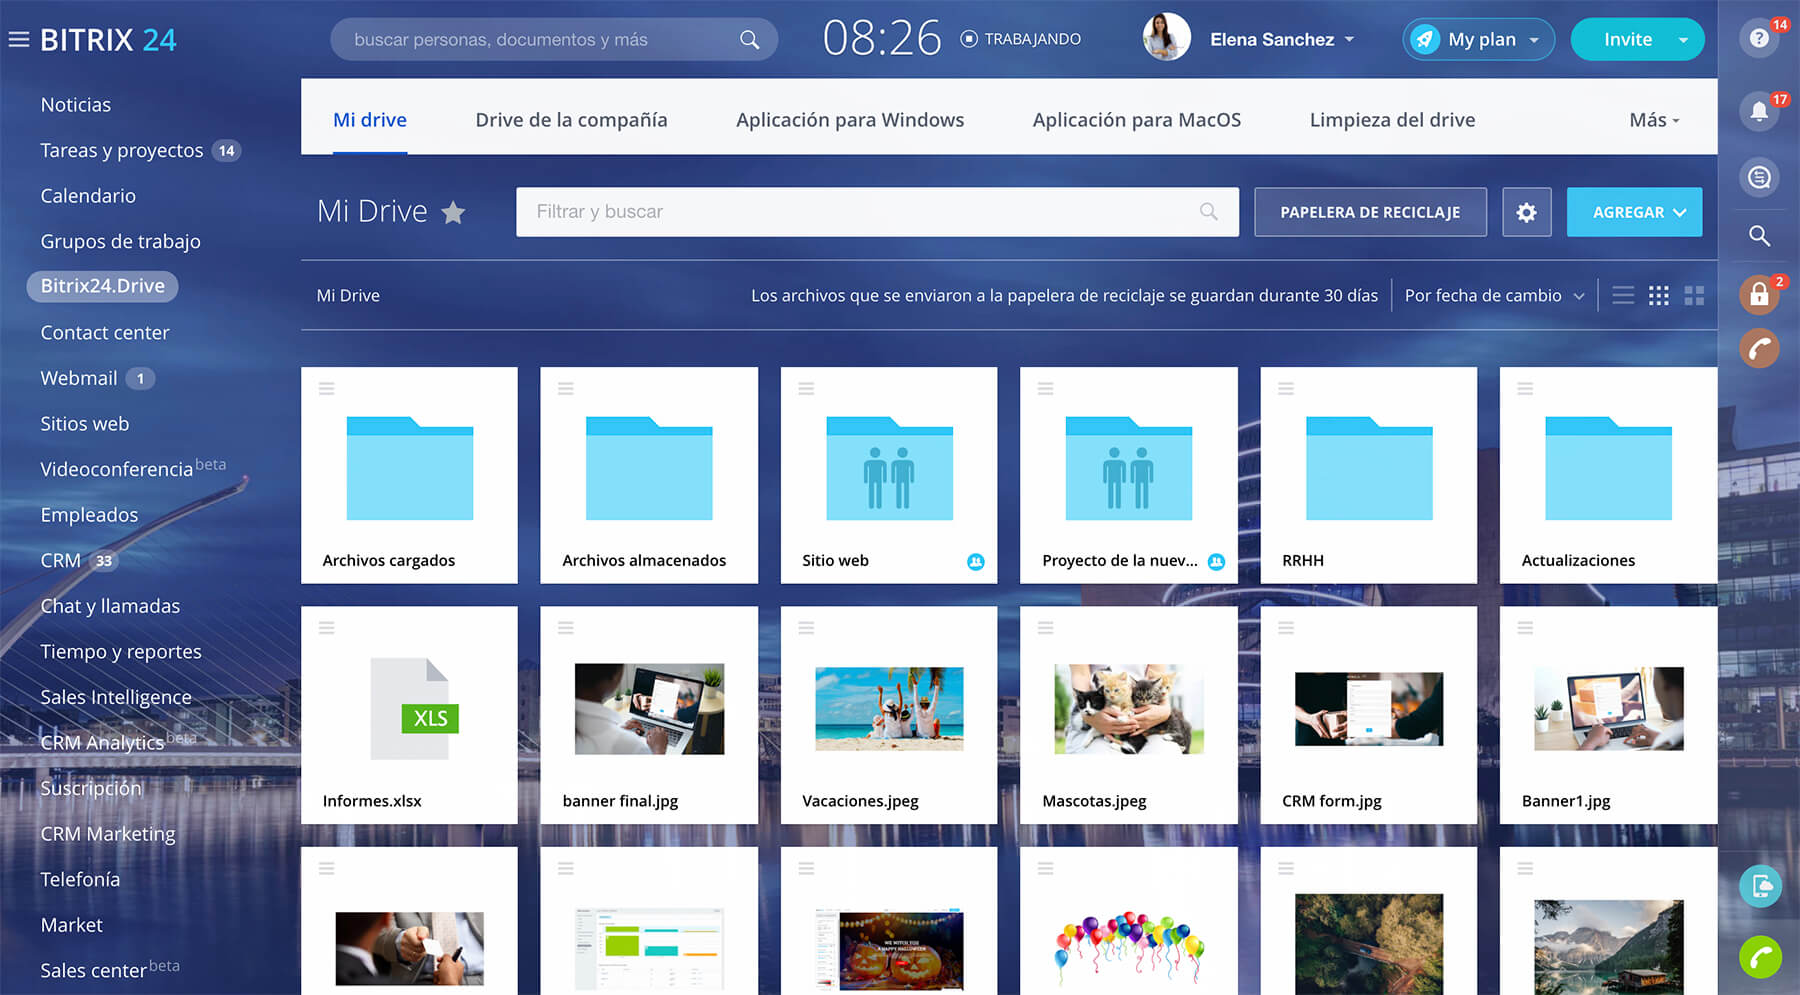Switch to small grid view
The width and height of the screenshot is (1800, 995).
pos(1658,295)
